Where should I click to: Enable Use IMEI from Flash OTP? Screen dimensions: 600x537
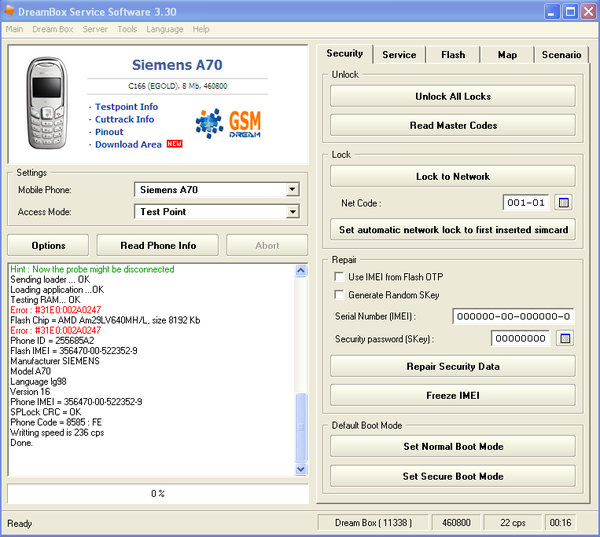pos(339,277)
